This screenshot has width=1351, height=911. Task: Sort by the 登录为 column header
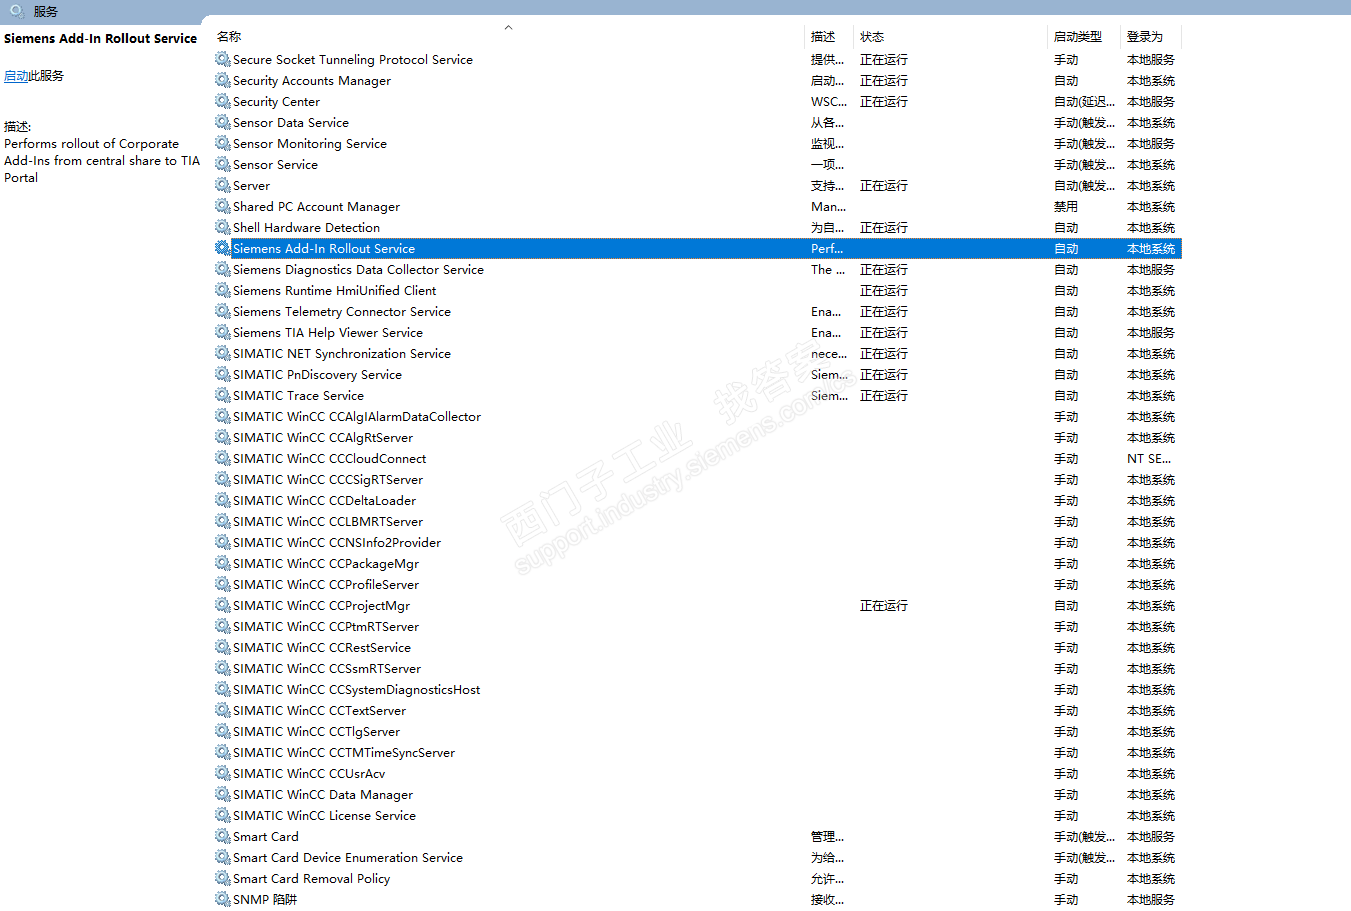pos(1145,37)
